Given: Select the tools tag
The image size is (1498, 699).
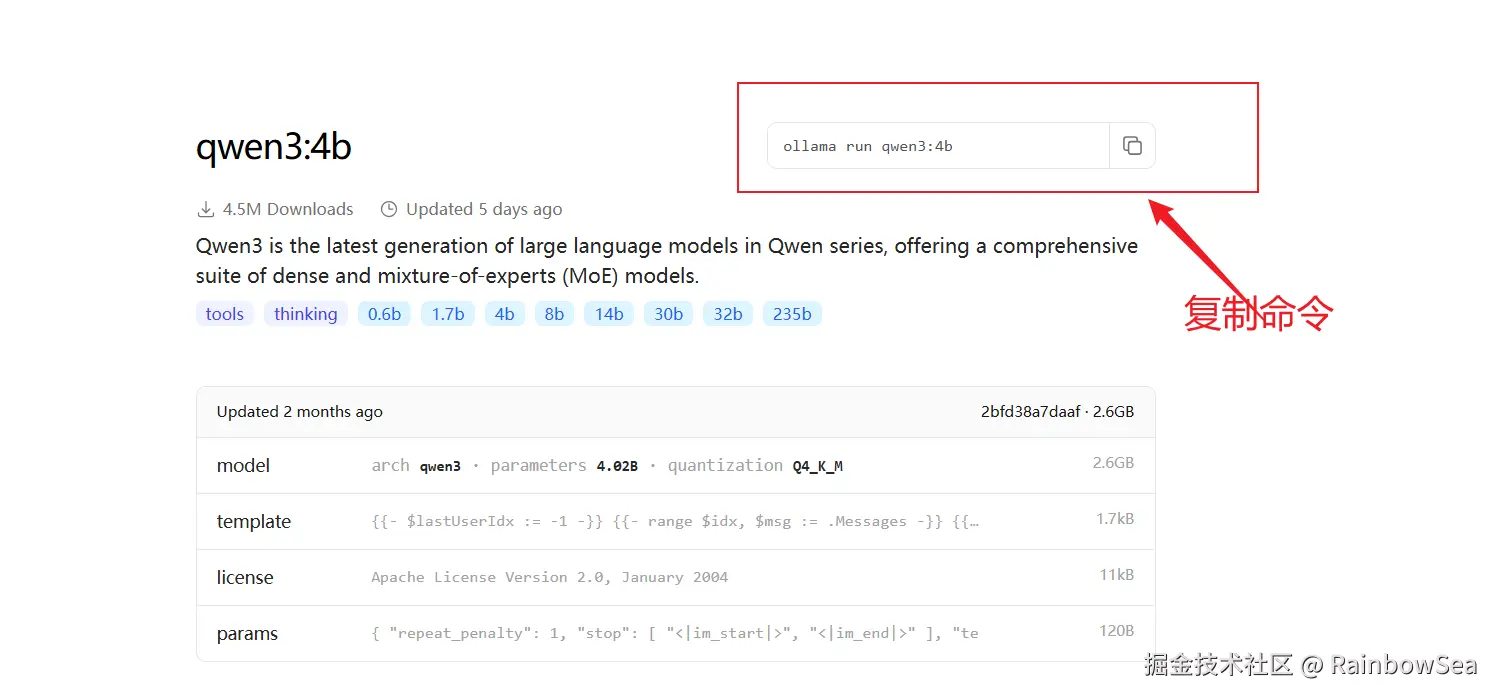Looking at the screenshot, I should click(x=225, y=314).
